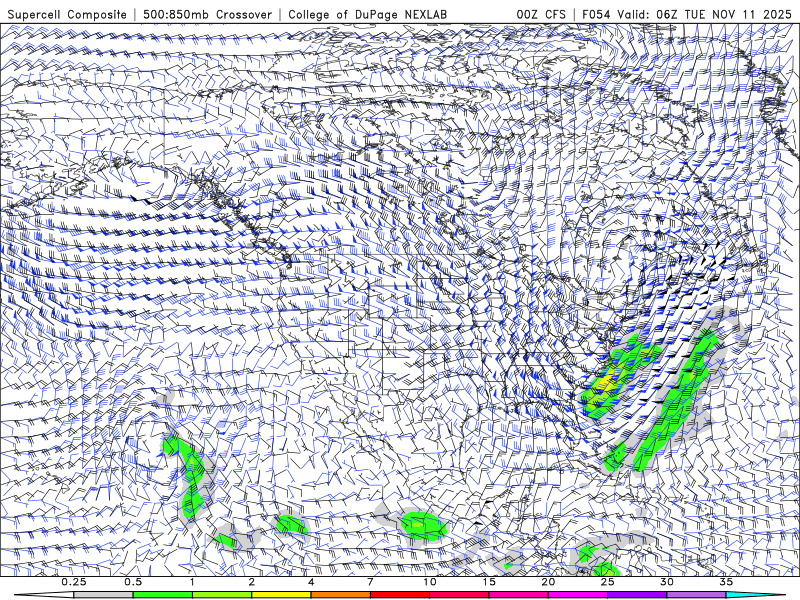
Task: Click the "4" legend value
Action: (311, 582)
